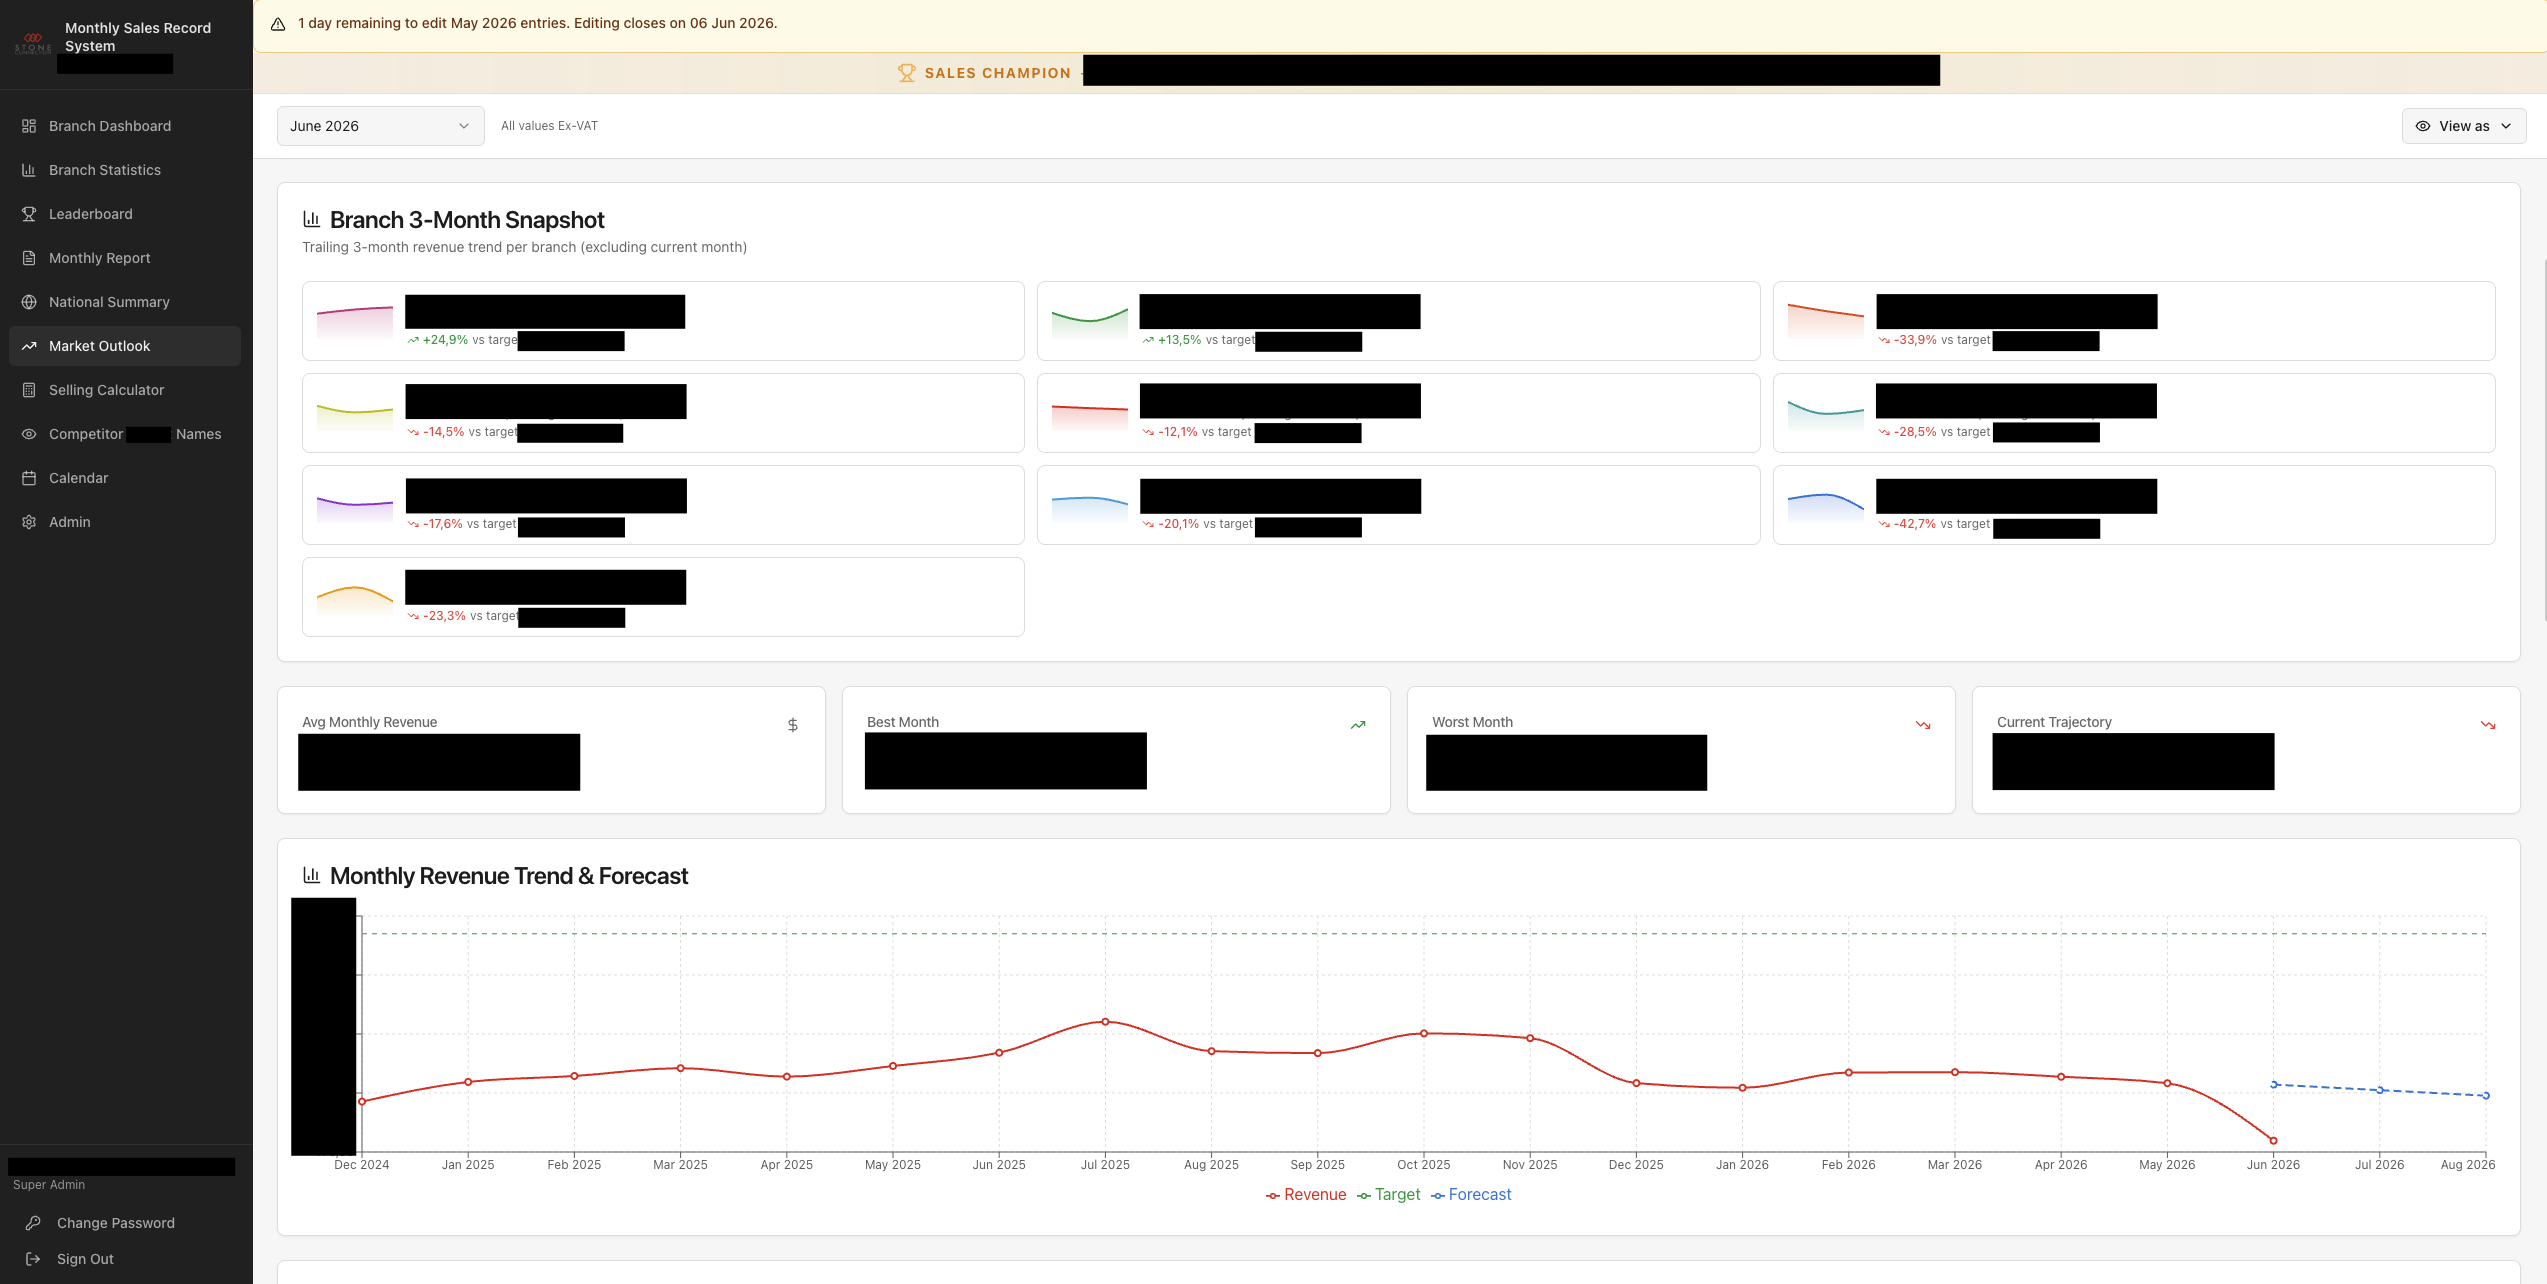Click 'All values Ex-VAT' label
Viewport: 2547px width, 1284px height.
(x=550, y=126)
